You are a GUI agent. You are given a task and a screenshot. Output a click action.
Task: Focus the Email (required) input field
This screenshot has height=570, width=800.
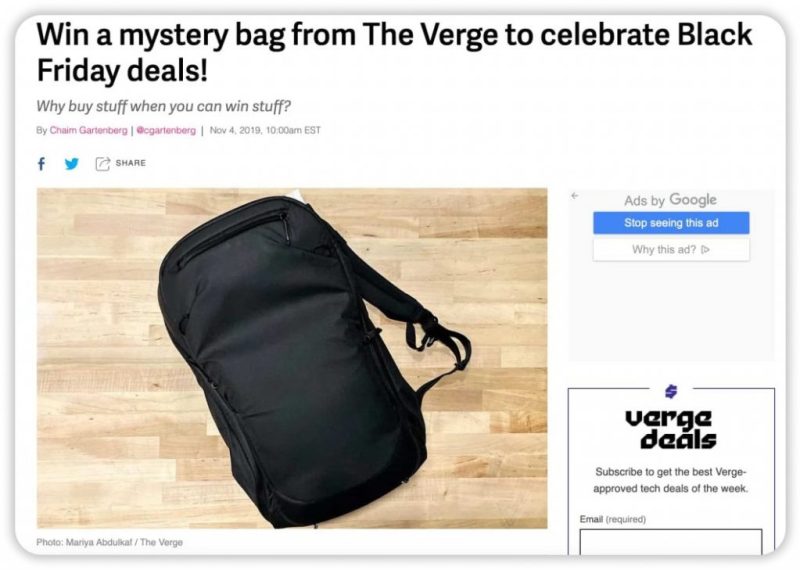pos(671,542)
